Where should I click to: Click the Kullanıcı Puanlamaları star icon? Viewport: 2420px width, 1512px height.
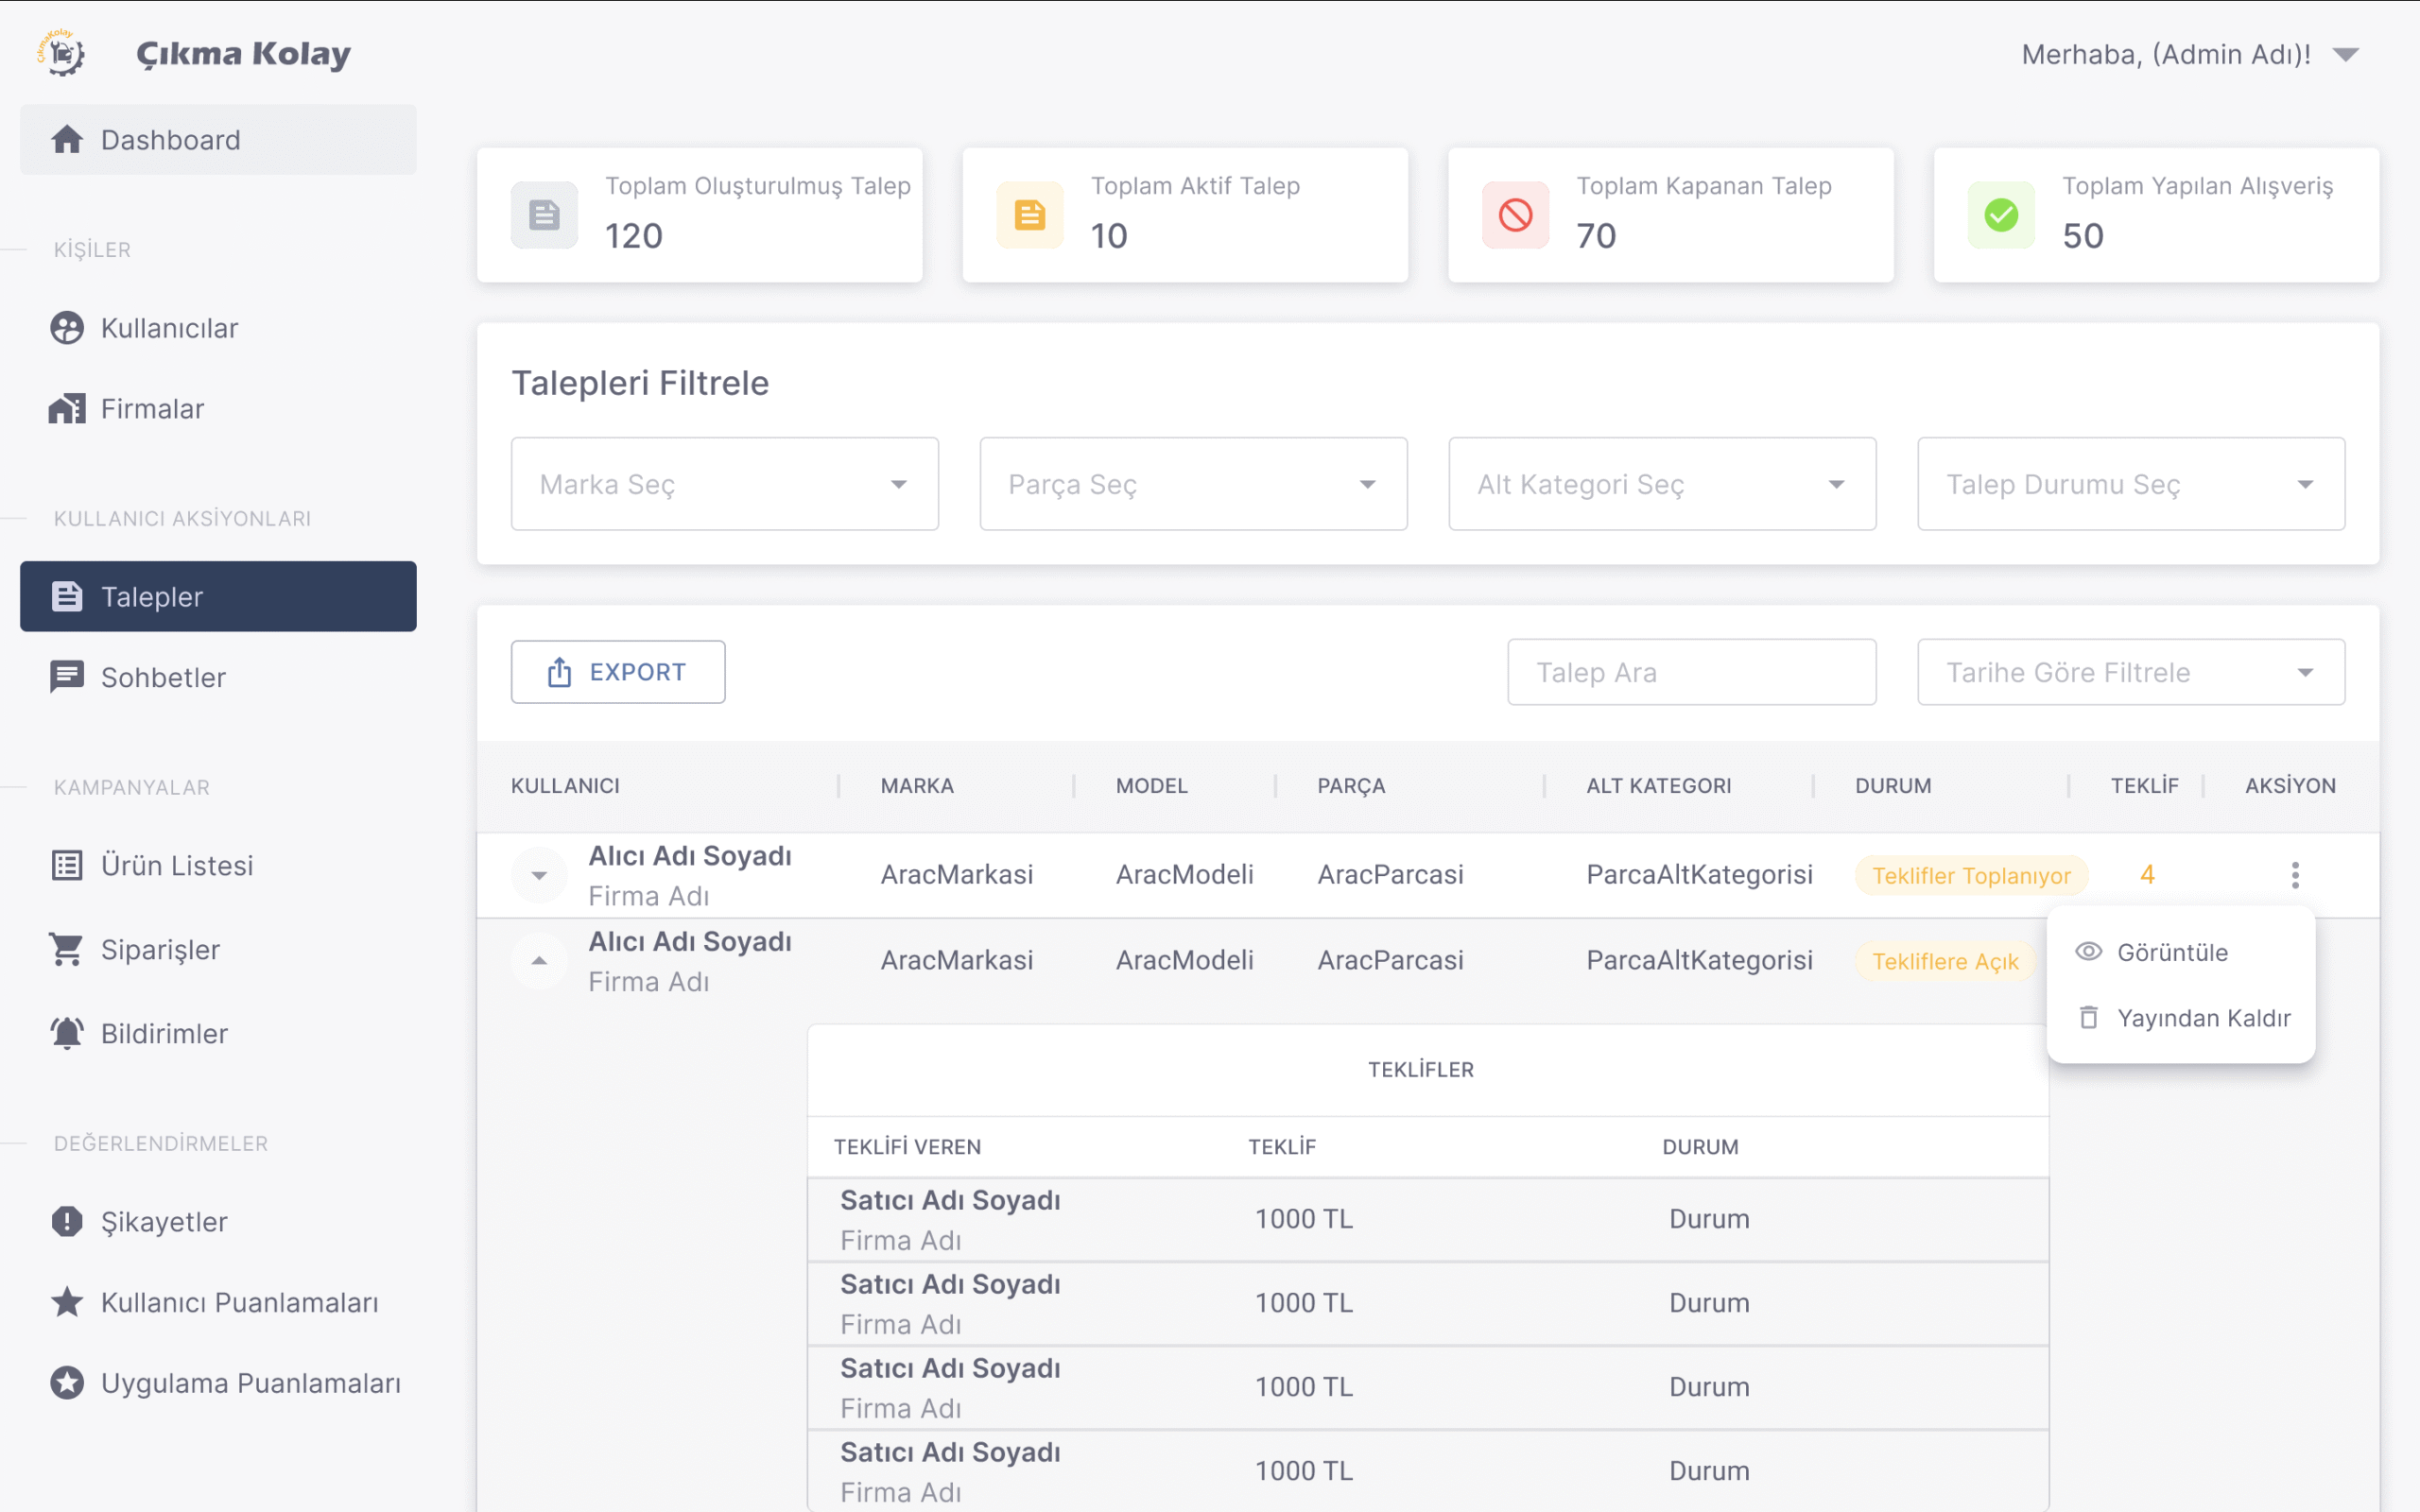click(x=67, y=1302)
